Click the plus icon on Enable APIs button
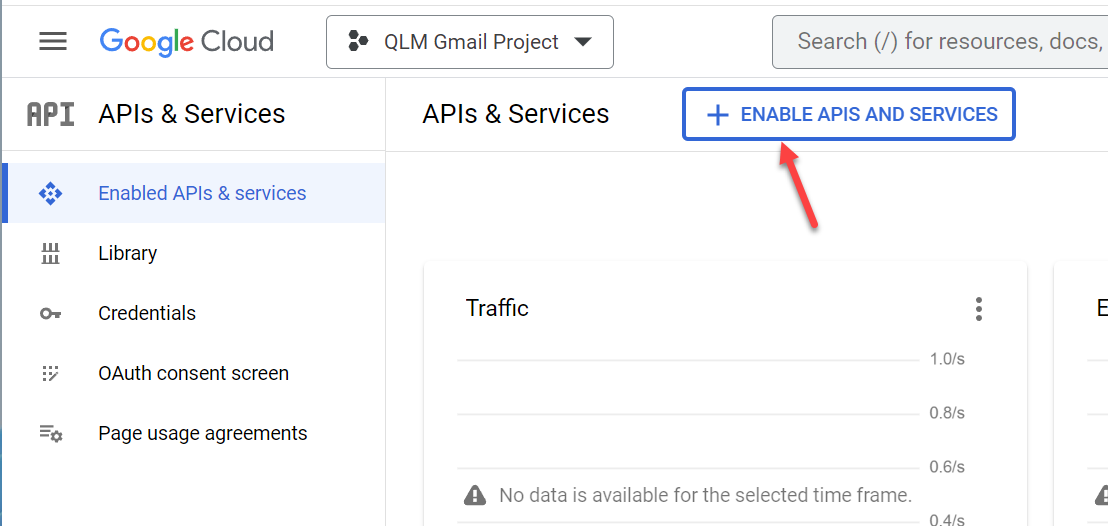This screenshot has height=526, width=1108. pos(717,115)
